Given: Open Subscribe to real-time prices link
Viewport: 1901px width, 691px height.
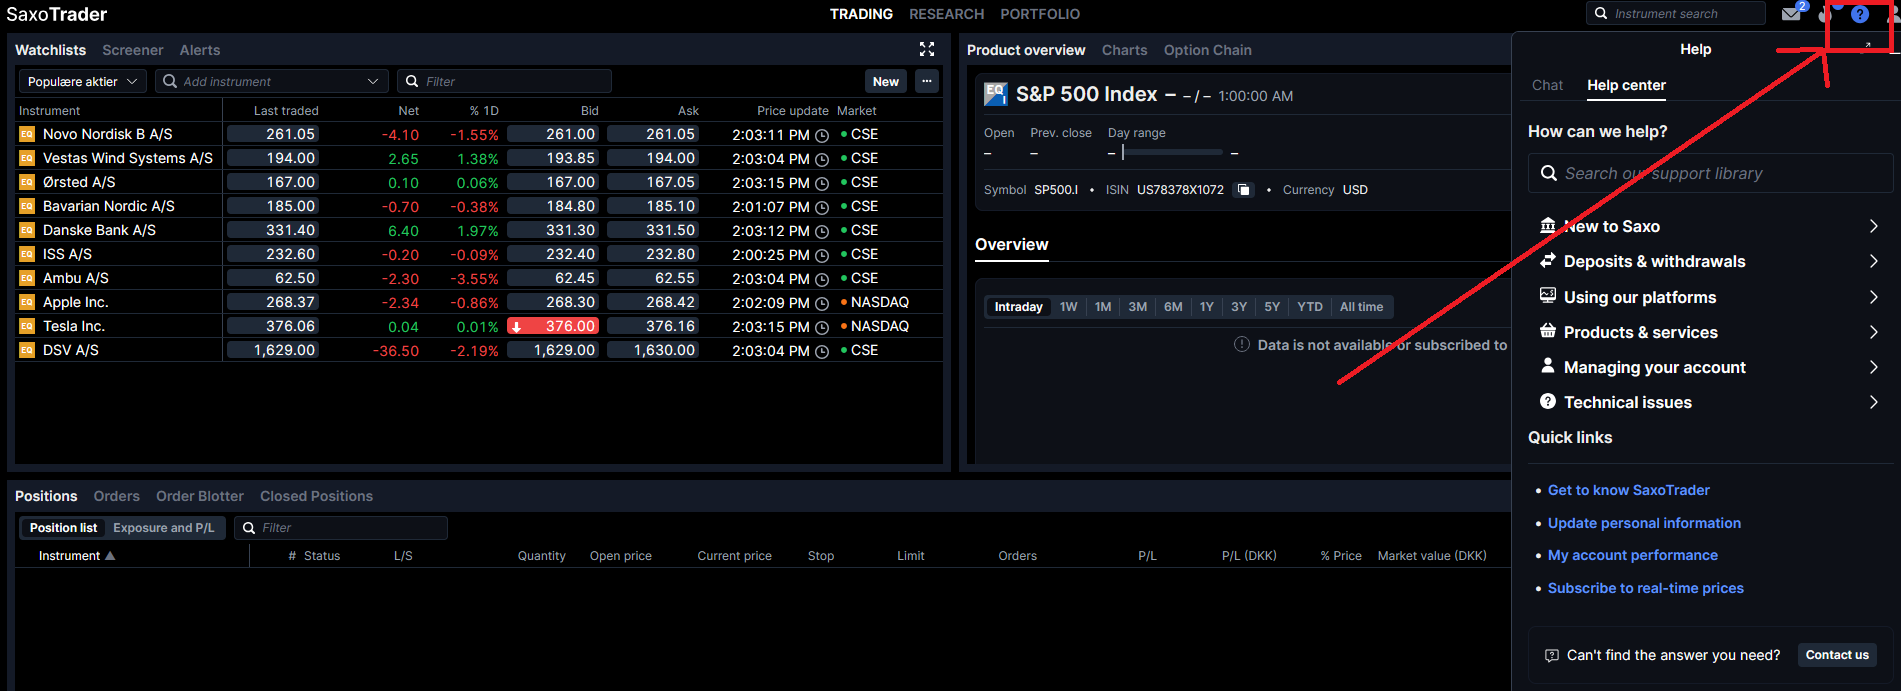Looking at the screenshot, I should [x=1645, y=588].
